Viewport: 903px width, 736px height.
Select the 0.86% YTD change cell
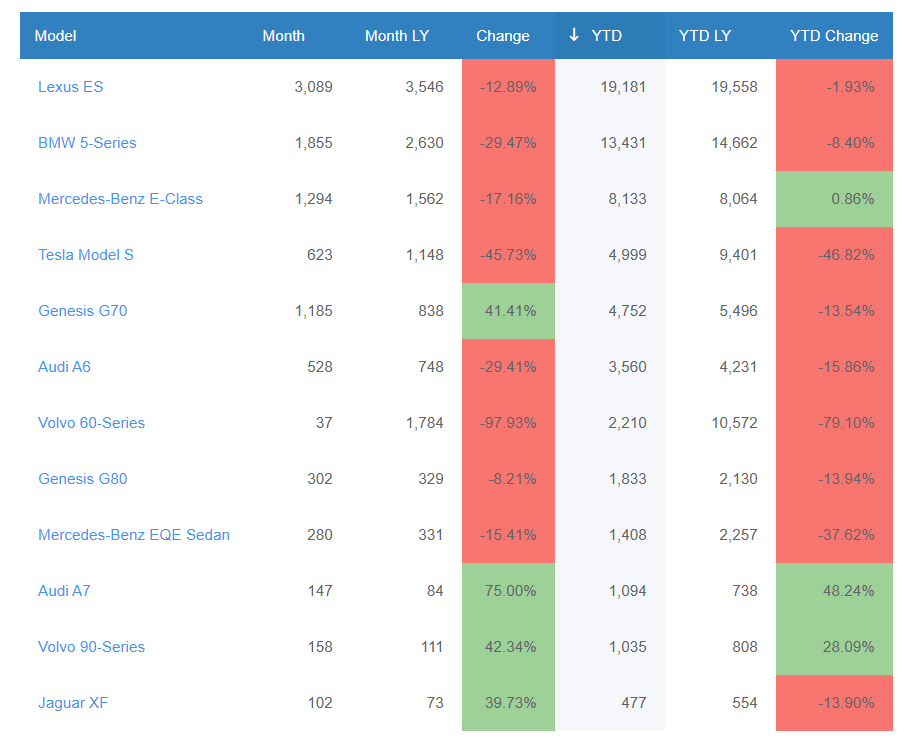[834, 199]
